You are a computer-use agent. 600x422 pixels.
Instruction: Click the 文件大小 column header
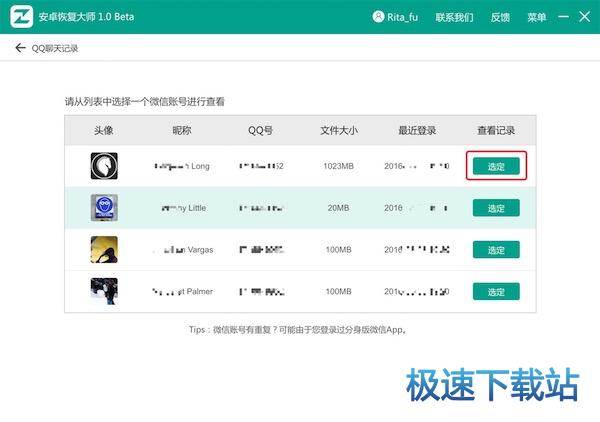pyautogui.click(x=339, y=130)
